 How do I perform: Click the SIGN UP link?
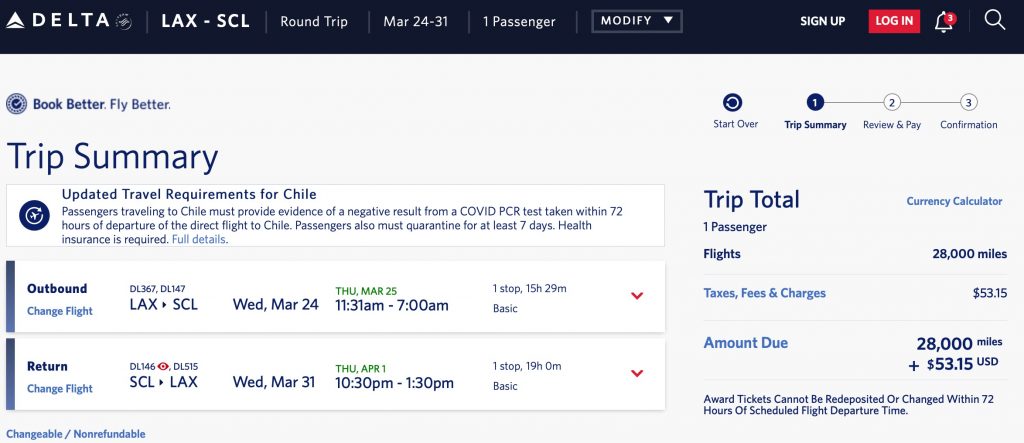pyautogui.click(x=822, y=21)
